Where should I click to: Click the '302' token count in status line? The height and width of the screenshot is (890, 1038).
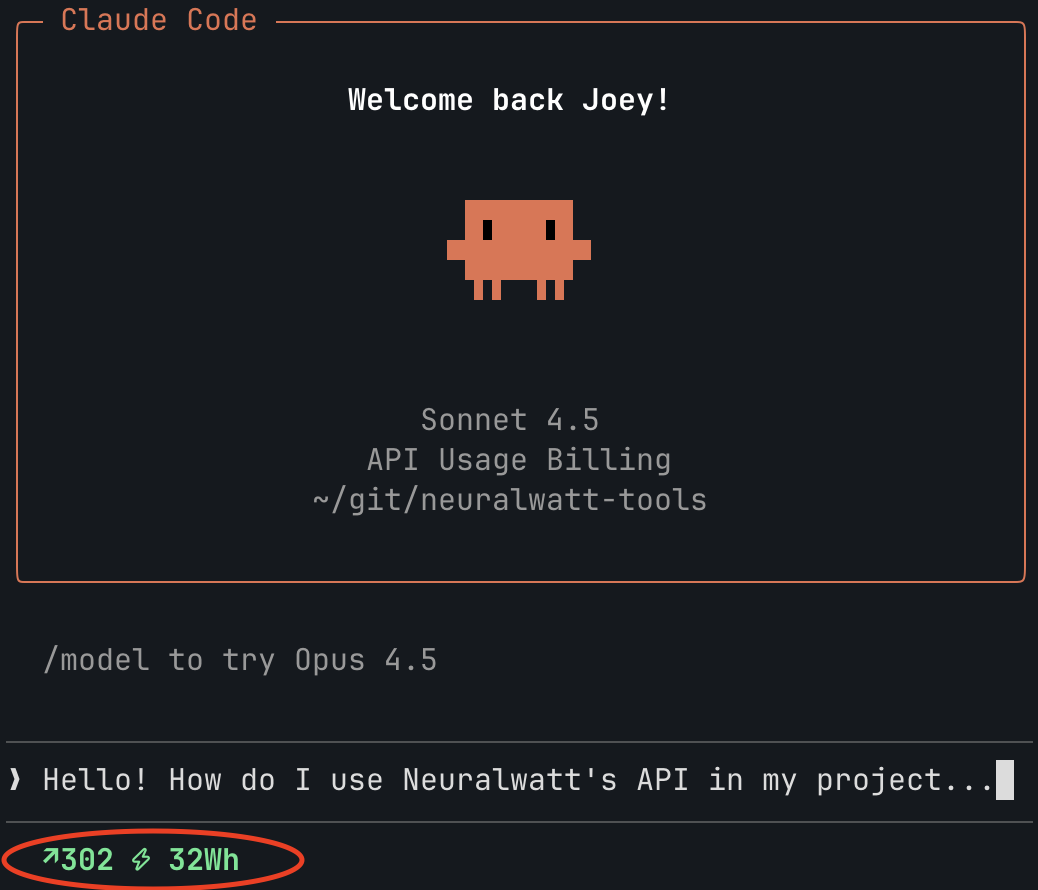click(87, 860)
